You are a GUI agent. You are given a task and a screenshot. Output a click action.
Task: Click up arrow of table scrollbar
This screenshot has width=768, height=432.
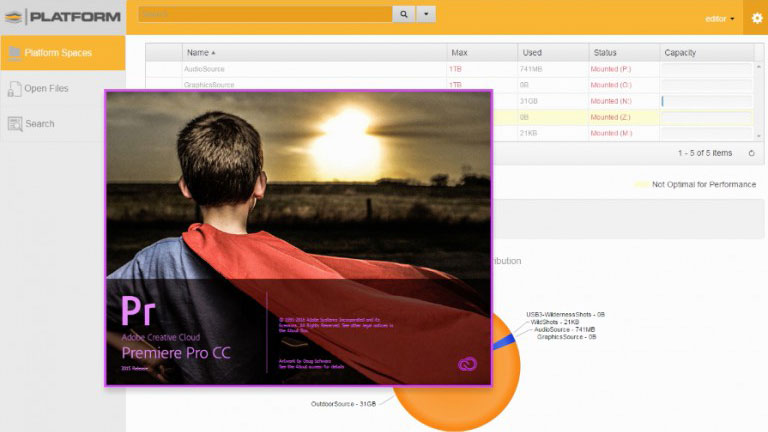pos(759,67)
